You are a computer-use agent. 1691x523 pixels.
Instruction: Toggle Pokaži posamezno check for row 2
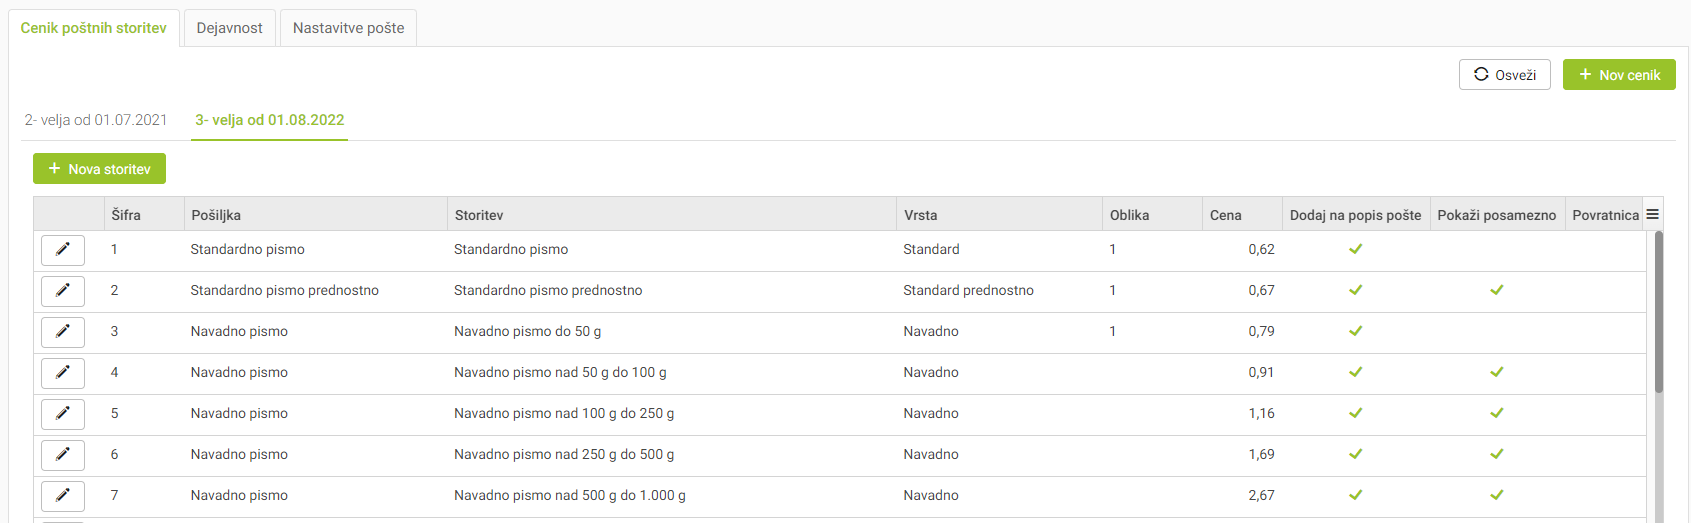(1497, 290)
